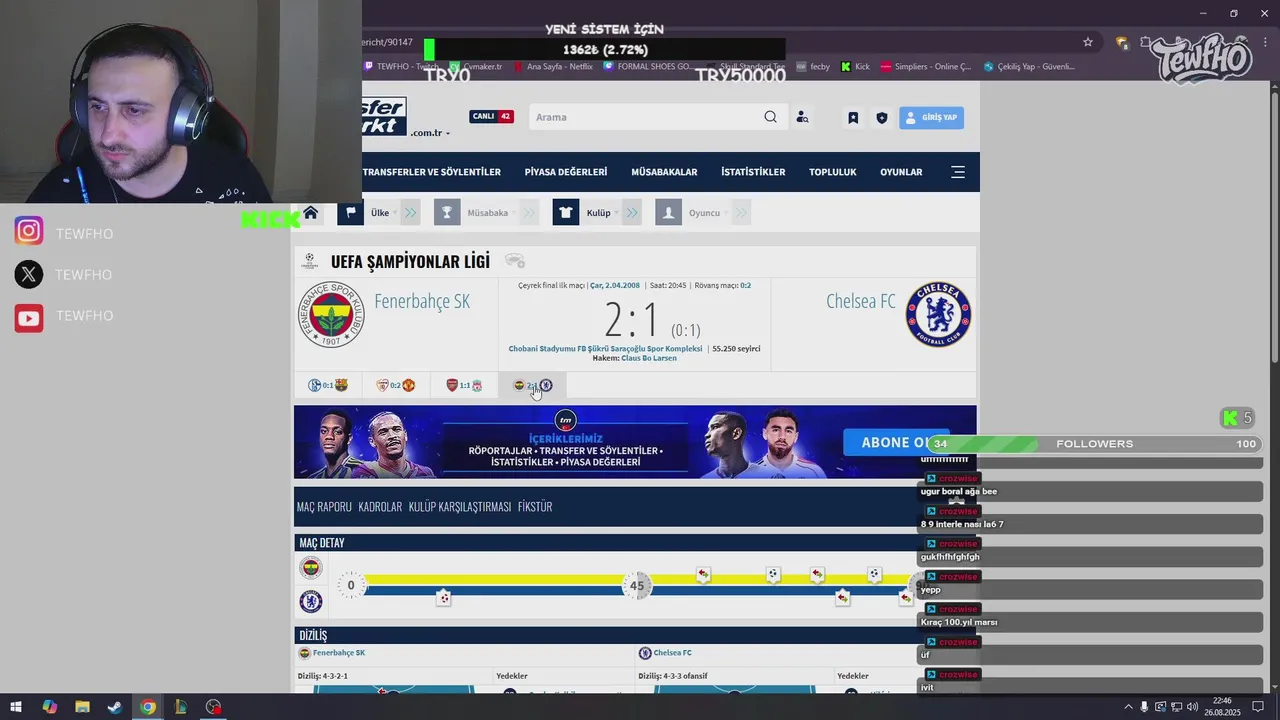The height and width of the screenshot is (720, 1280).
Task: Open the Fenerbahçe club crest
Action: coord(331,315)
